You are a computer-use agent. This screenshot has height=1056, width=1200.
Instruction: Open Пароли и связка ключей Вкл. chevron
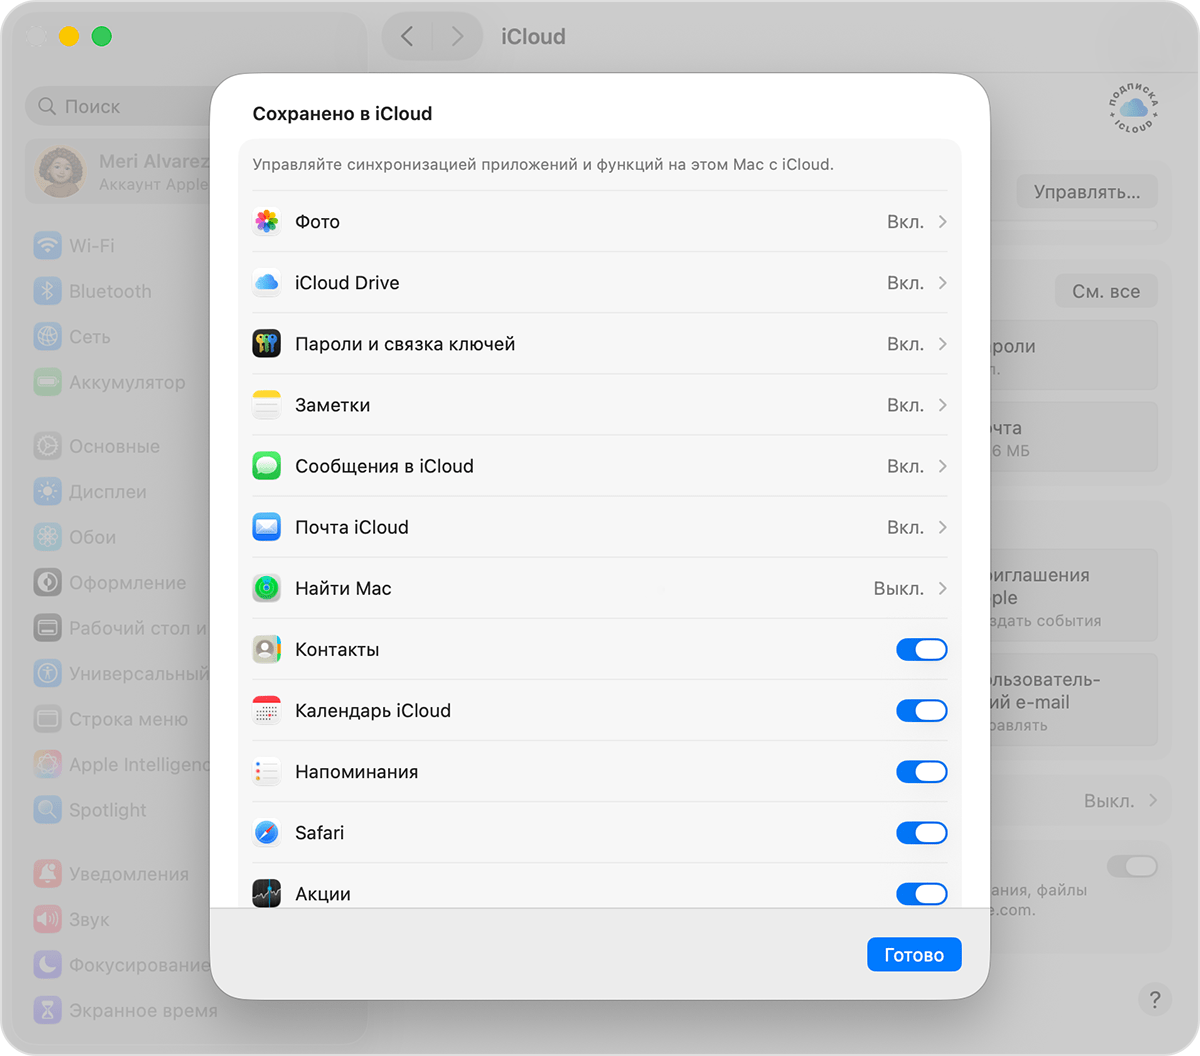pyautogui.click(x=942, y=344)
